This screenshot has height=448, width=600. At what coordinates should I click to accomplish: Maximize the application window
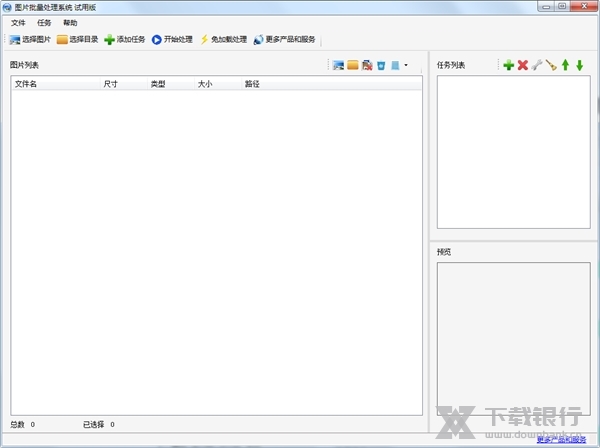[562, 7]
